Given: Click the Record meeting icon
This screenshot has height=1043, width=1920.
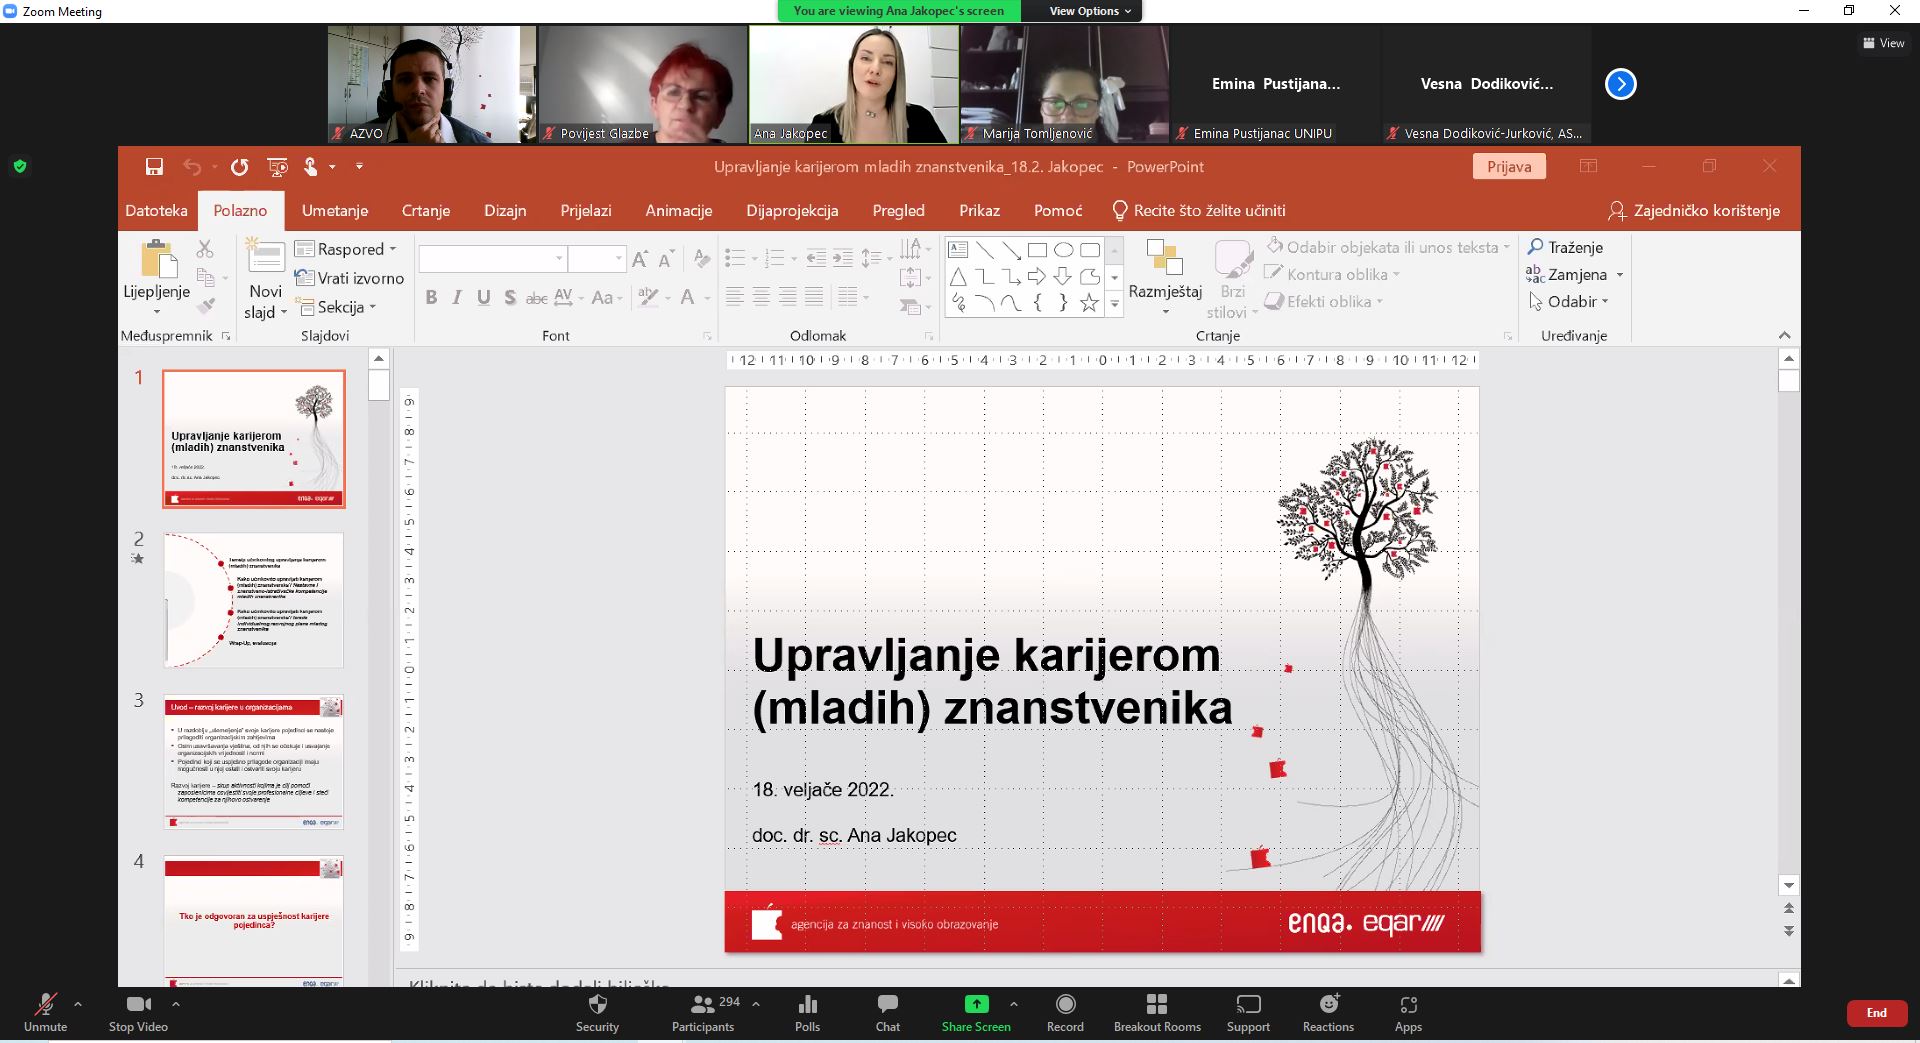Looking at the screenshot, I should coord(1065,1004).
